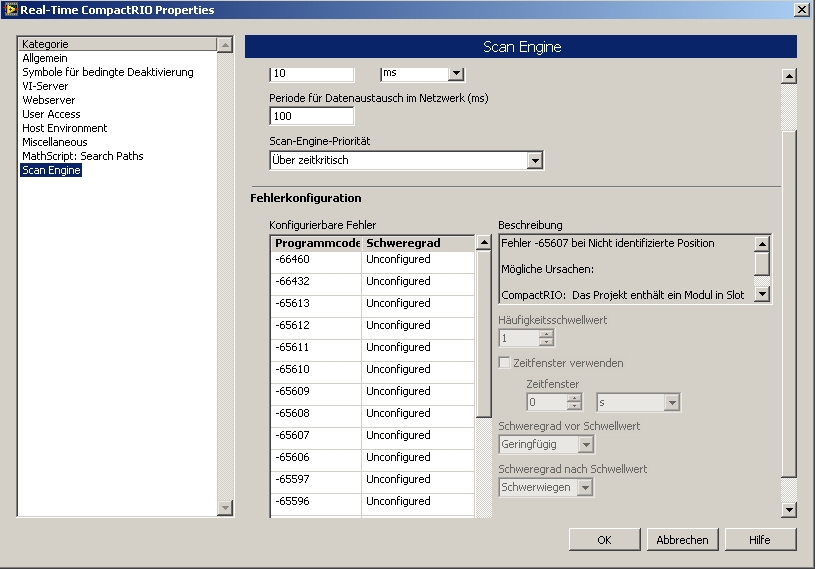Select the Allgemein category
The width and height of the screenshot is (817, 569).
tap(45, 58)
